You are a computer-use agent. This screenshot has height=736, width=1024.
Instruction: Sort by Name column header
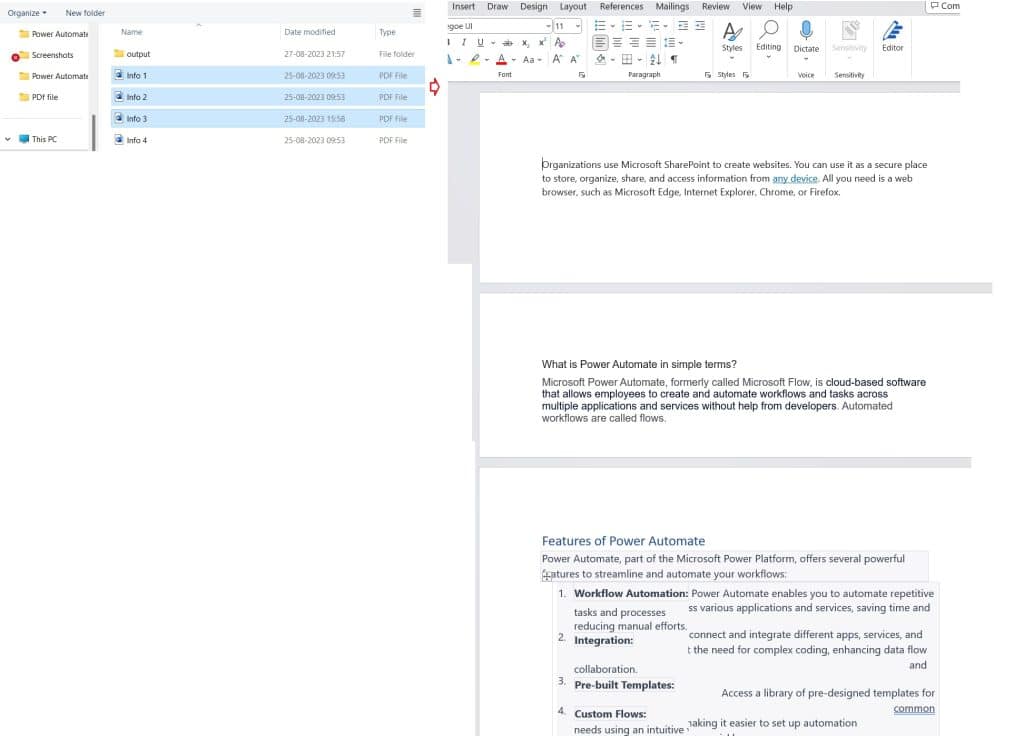131,32
